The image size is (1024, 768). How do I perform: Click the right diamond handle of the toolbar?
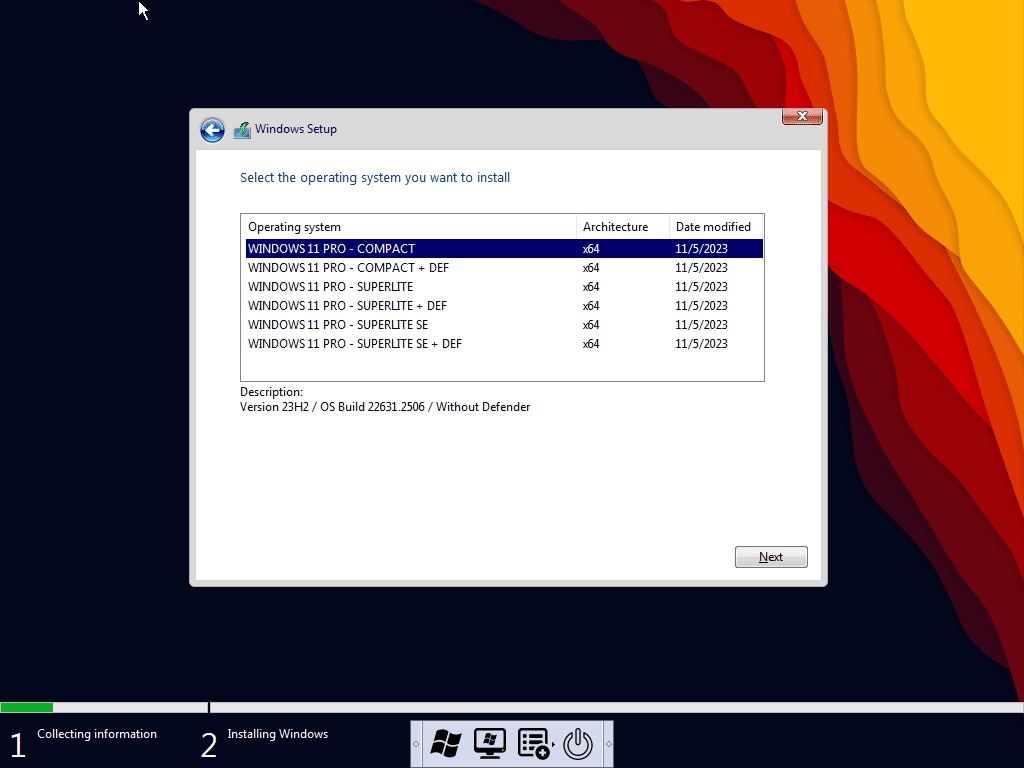pyautogui.click(x=609, y=744)
